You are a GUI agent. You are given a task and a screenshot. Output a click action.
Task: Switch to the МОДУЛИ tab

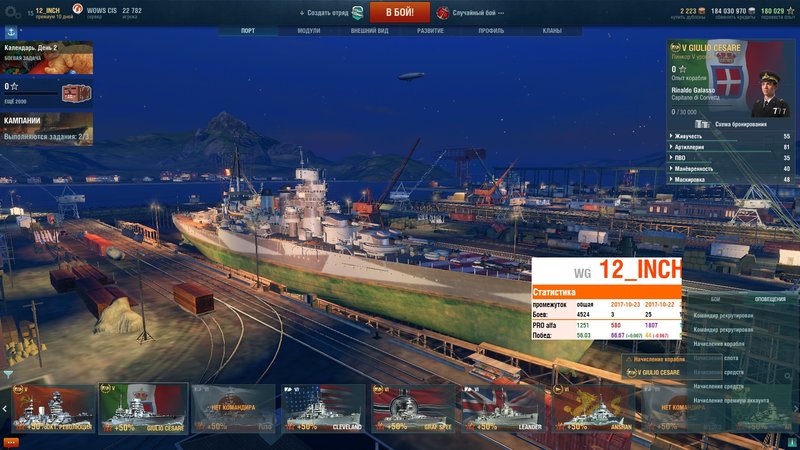(x=309, y=31)
